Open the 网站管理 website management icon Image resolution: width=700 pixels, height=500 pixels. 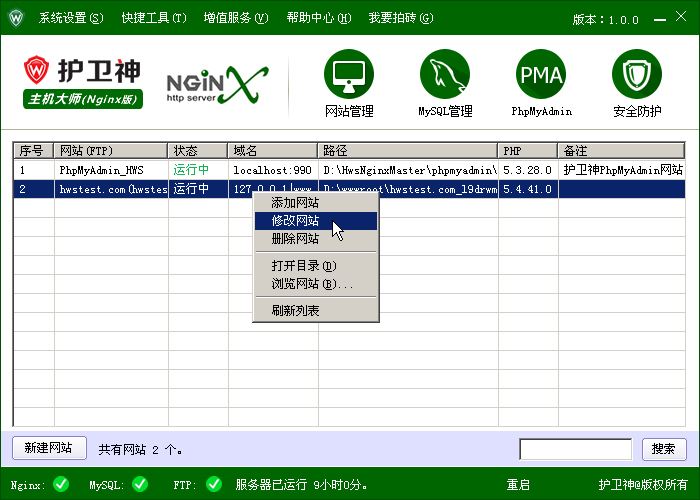pos(349,74)
